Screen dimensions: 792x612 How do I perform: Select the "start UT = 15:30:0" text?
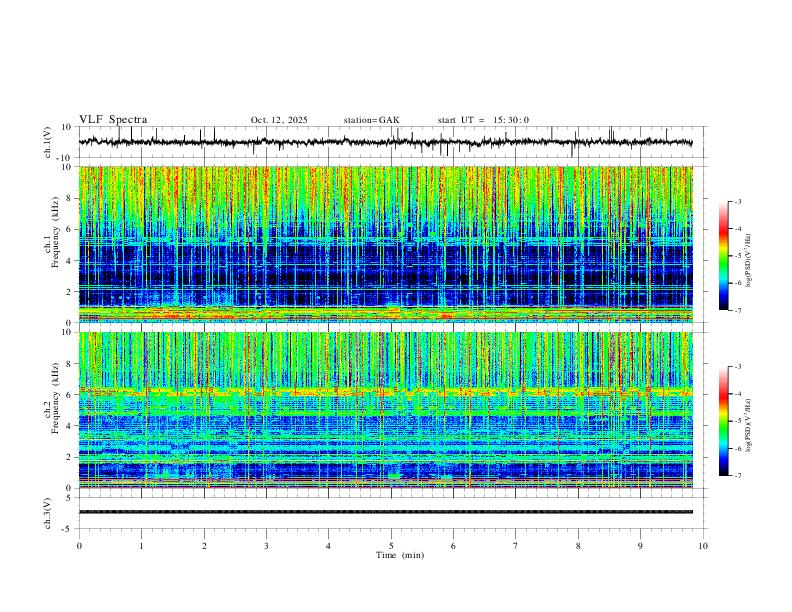483,120
